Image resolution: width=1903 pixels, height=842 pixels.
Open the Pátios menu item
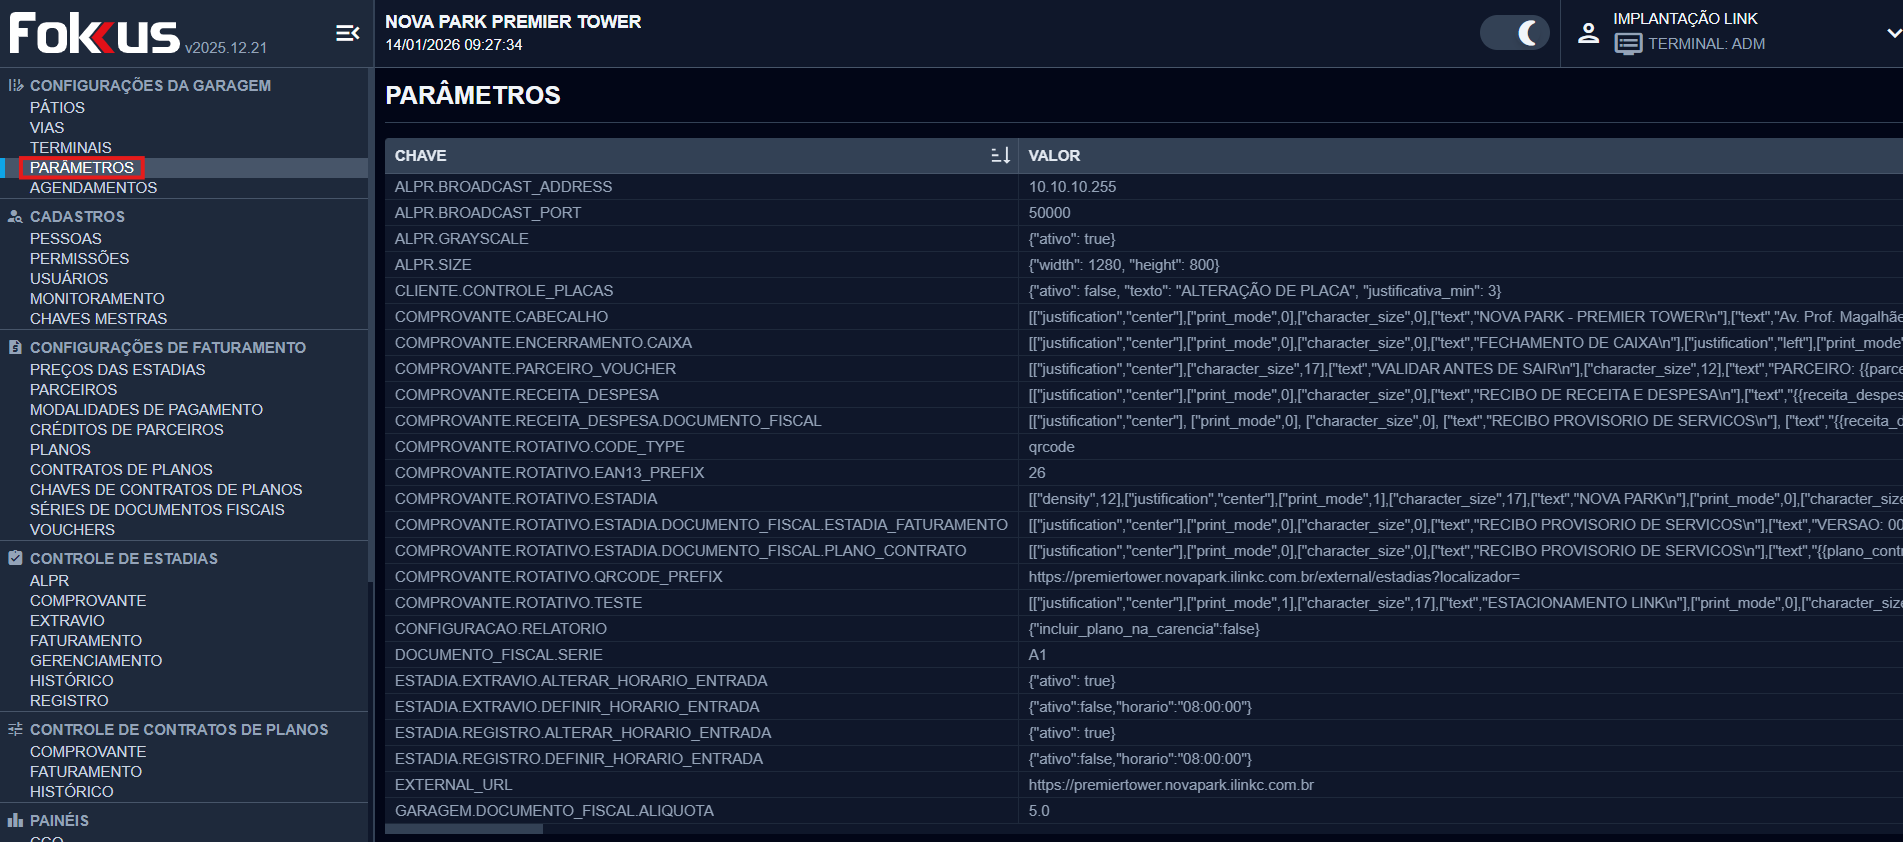(57, 107)
